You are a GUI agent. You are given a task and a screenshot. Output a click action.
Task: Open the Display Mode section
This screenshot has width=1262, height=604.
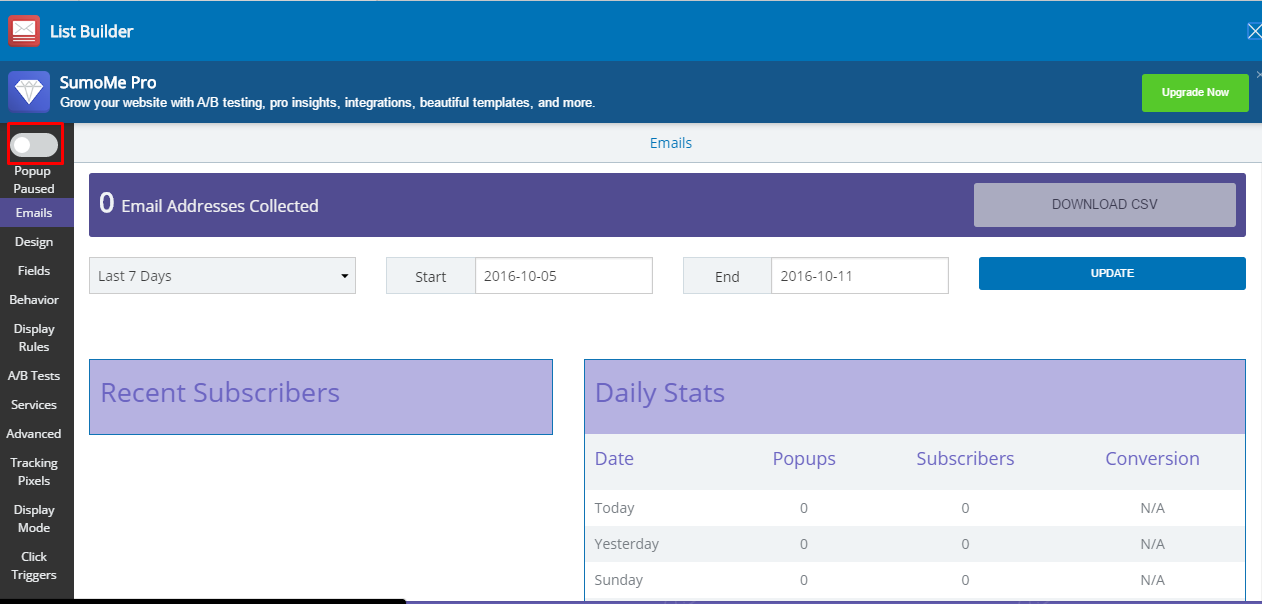(34, 519)
